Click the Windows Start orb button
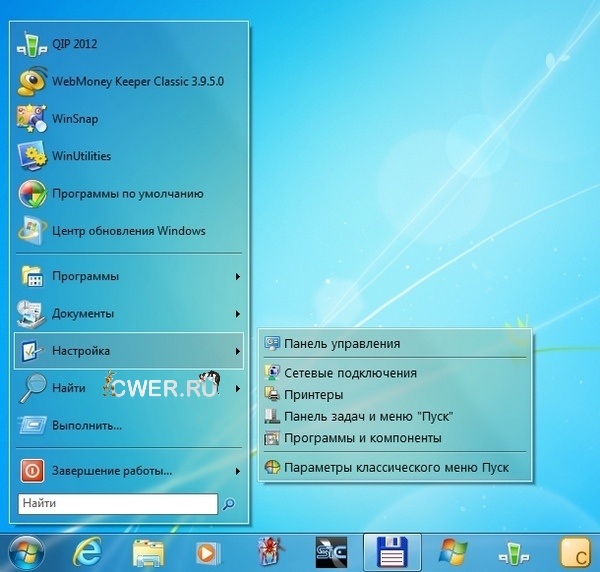 click(27, 551)
